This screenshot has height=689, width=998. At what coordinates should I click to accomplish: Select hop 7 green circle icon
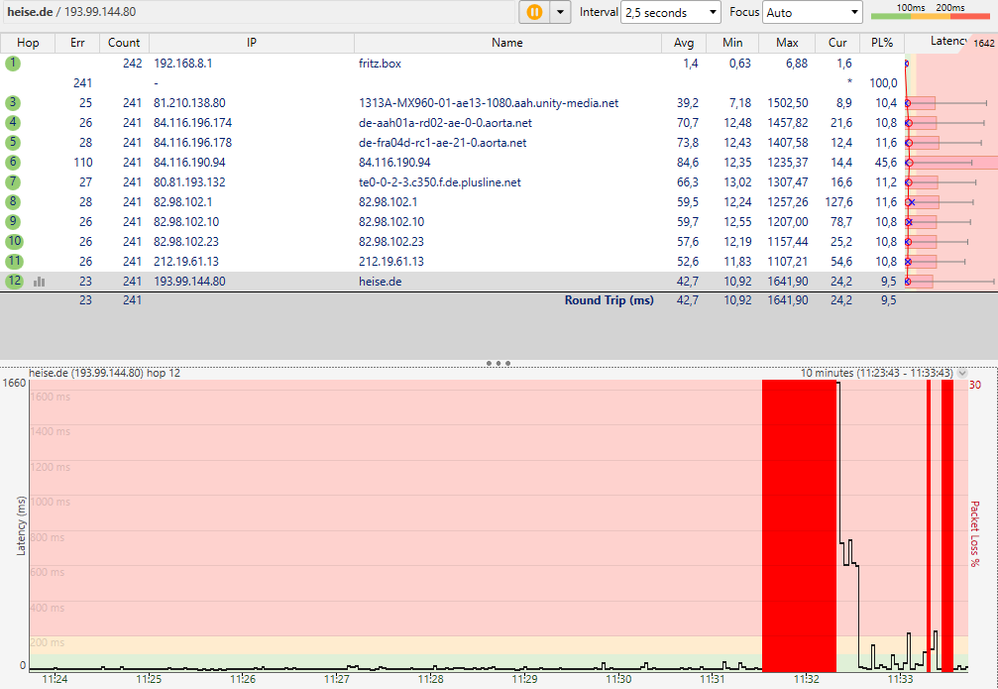[x=13, y=181]
